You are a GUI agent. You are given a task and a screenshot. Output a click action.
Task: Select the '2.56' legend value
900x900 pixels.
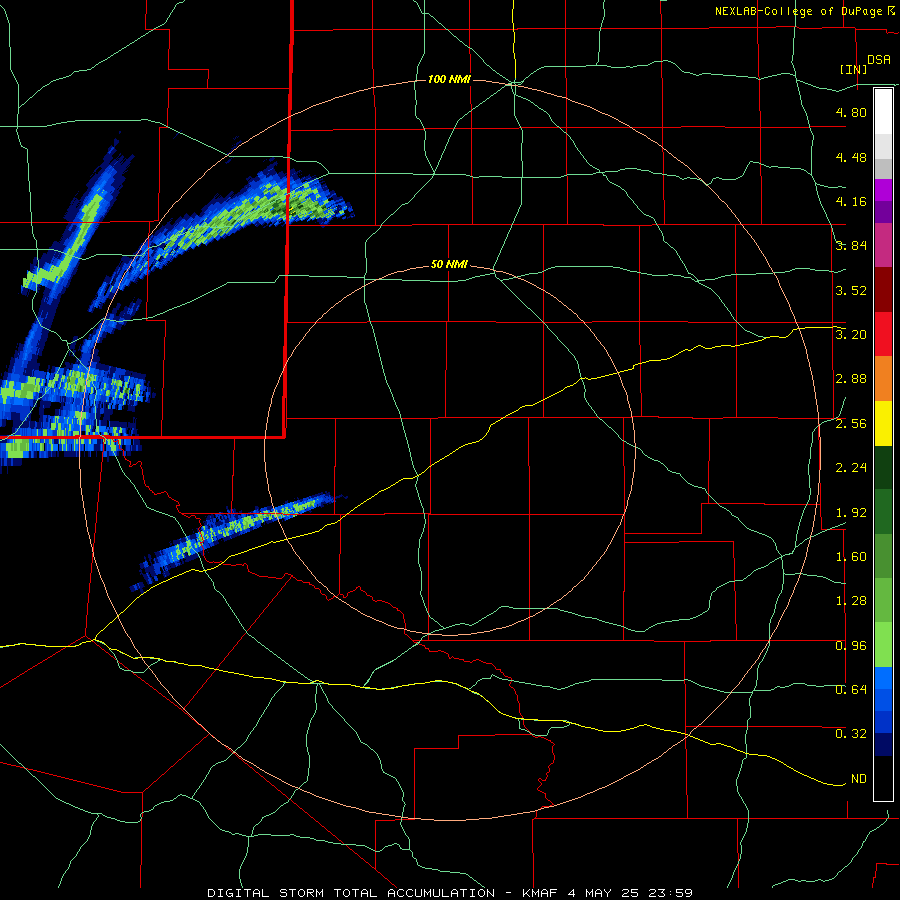(x=851, y=424)
